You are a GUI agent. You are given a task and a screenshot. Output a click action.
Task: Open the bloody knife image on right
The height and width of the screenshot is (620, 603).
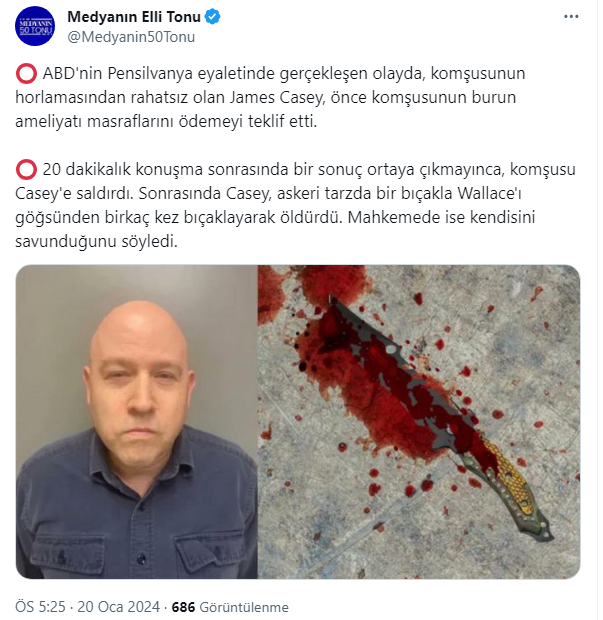click(419, 422)
